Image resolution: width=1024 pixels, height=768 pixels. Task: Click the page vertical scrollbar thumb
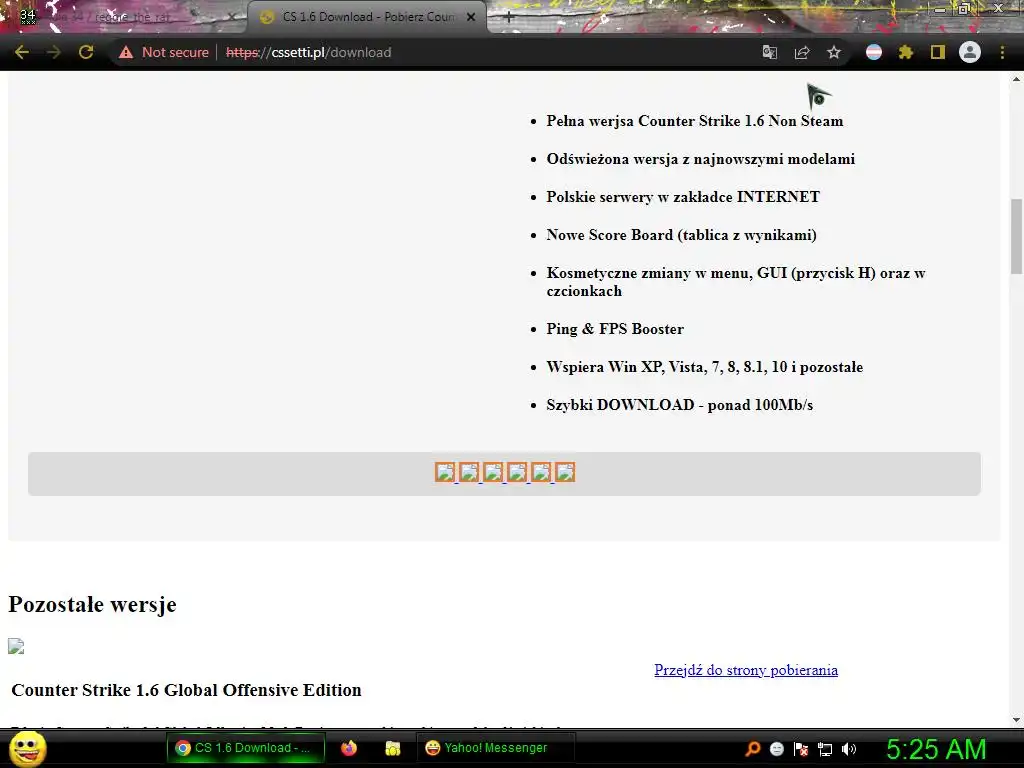click(1016, 236)
